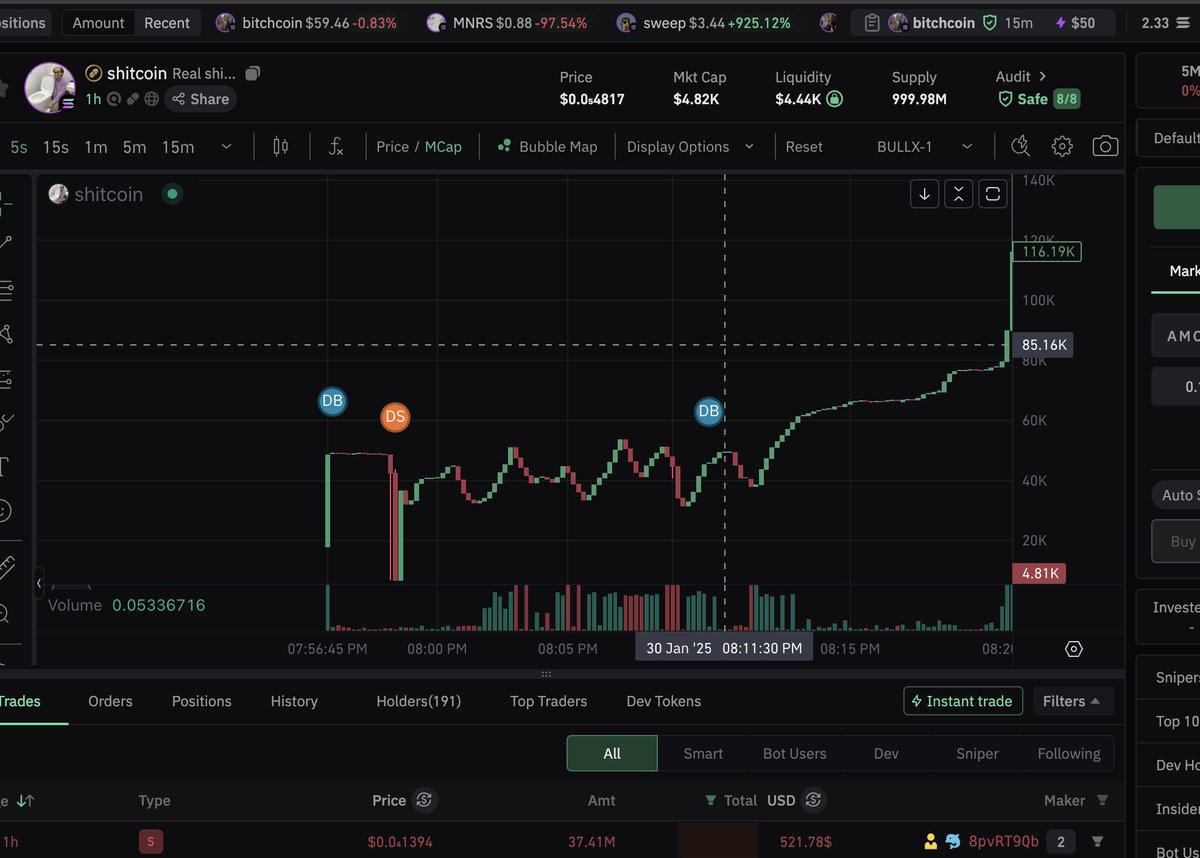Image resolution: width=1200 pixels, height=858 pixels.
Task: Open the Orders tab
Action: [x=110, y=701]
